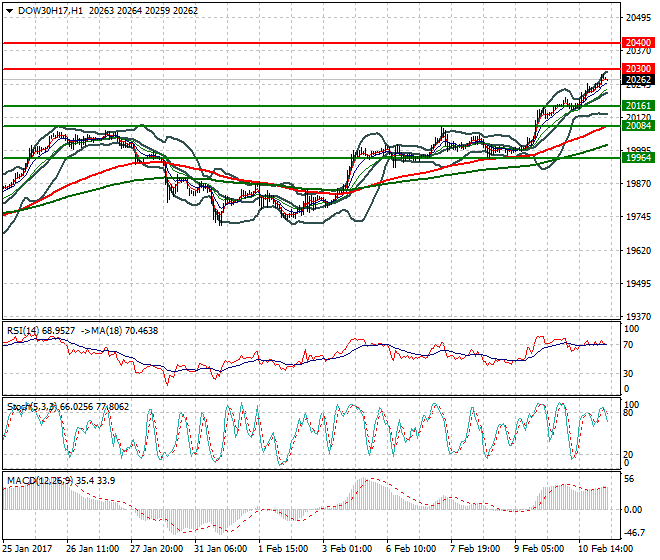Click the green 20161 level label
Image resolution: width=660 pixels, height=560 pixels.
pyautogui.click(x=638, y=106)
